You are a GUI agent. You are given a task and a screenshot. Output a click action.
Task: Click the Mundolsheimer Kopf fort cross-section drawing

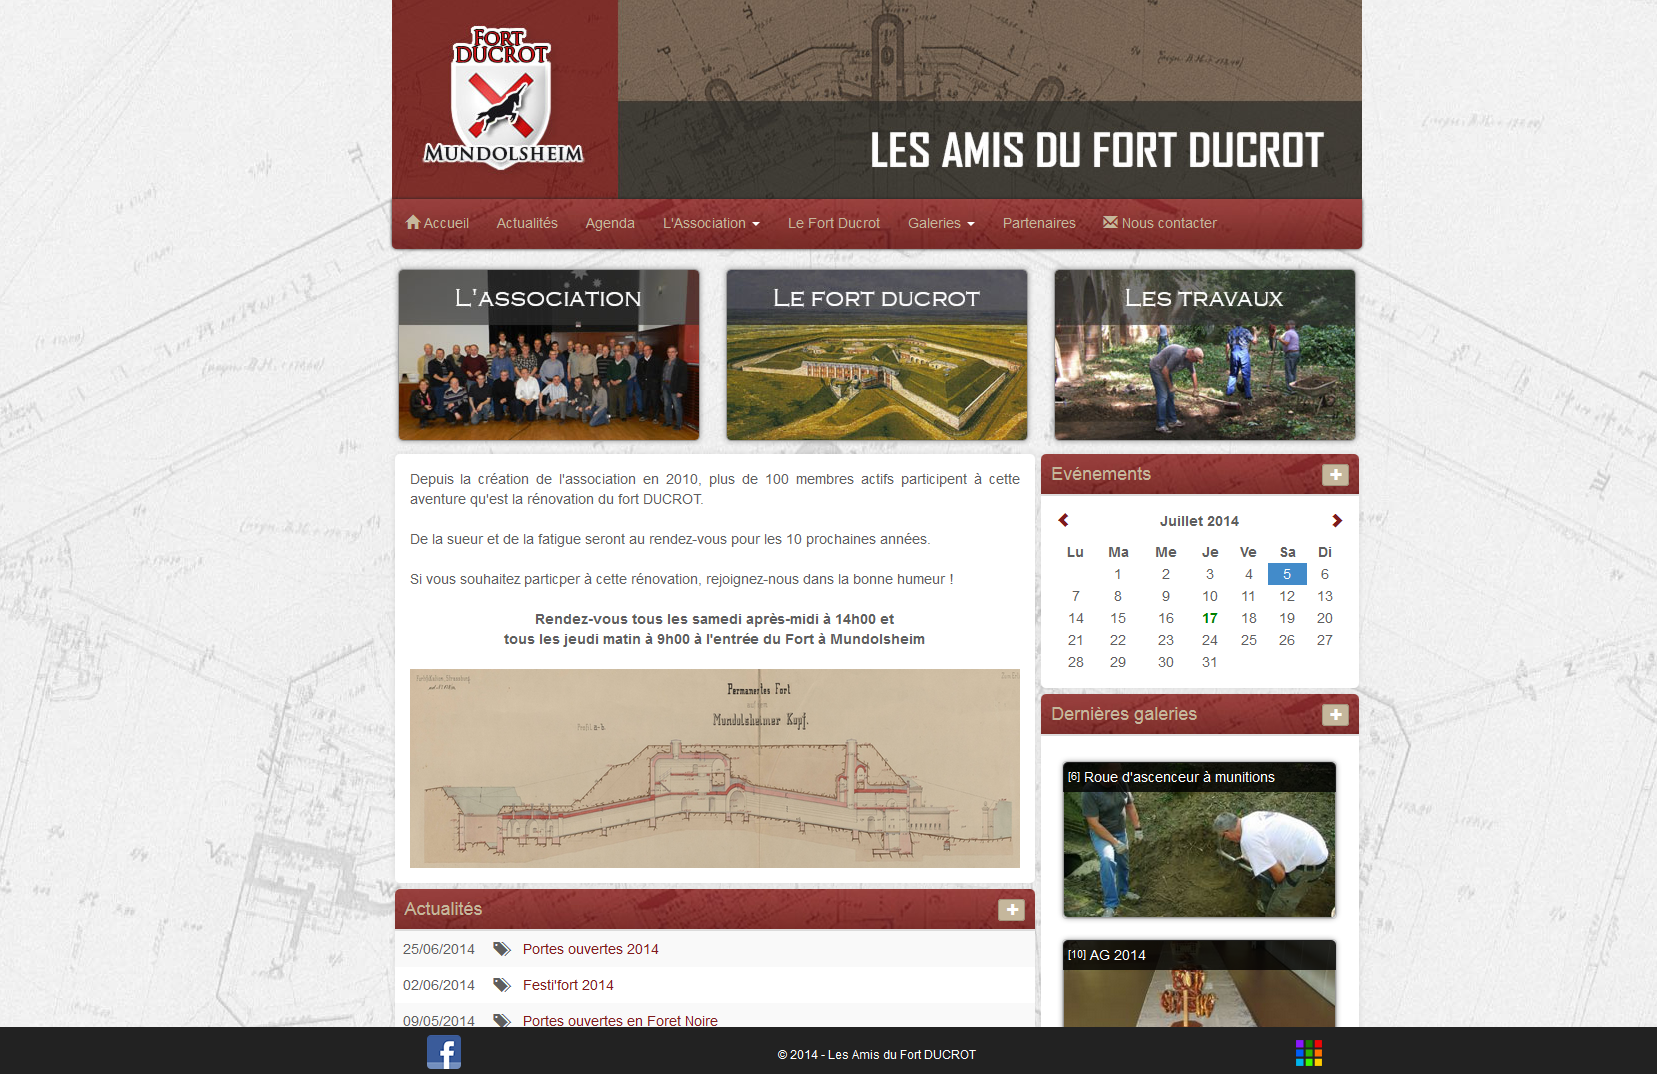coord(715,768)
